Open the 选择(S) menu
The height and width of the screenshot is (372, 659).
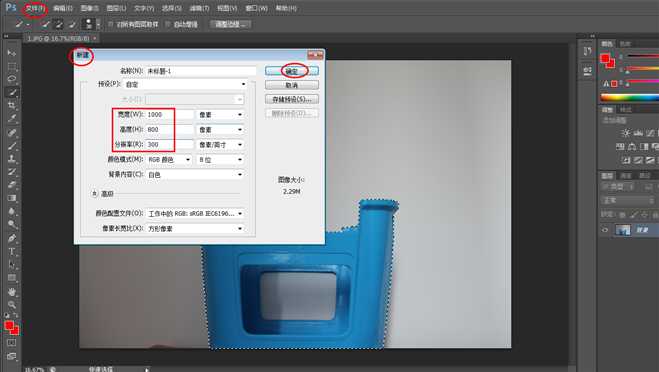click(171, 8)
